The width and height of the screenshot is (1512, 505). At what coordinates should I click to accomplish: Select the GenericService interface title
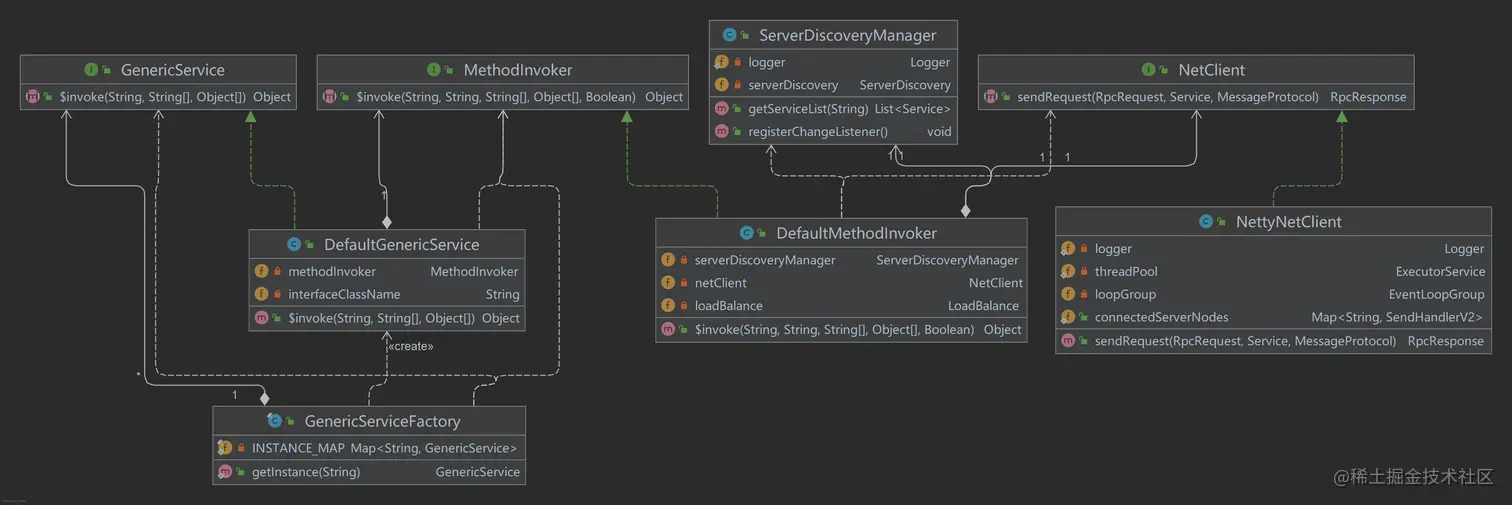pyautogui.click(x=172, y=70)
